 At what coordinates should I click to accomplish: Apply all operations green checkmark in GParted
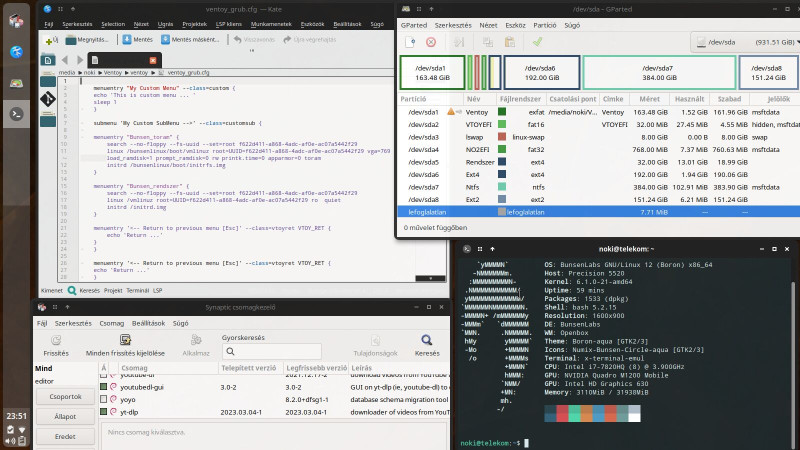click(537, 42)
